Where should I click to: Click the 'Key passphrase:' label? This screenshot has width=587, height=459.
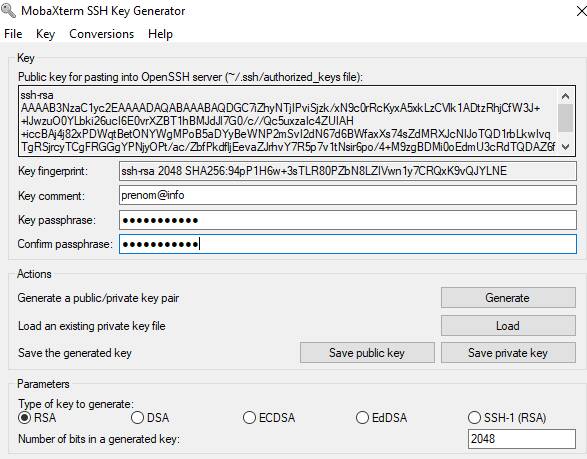pos(57,220)
